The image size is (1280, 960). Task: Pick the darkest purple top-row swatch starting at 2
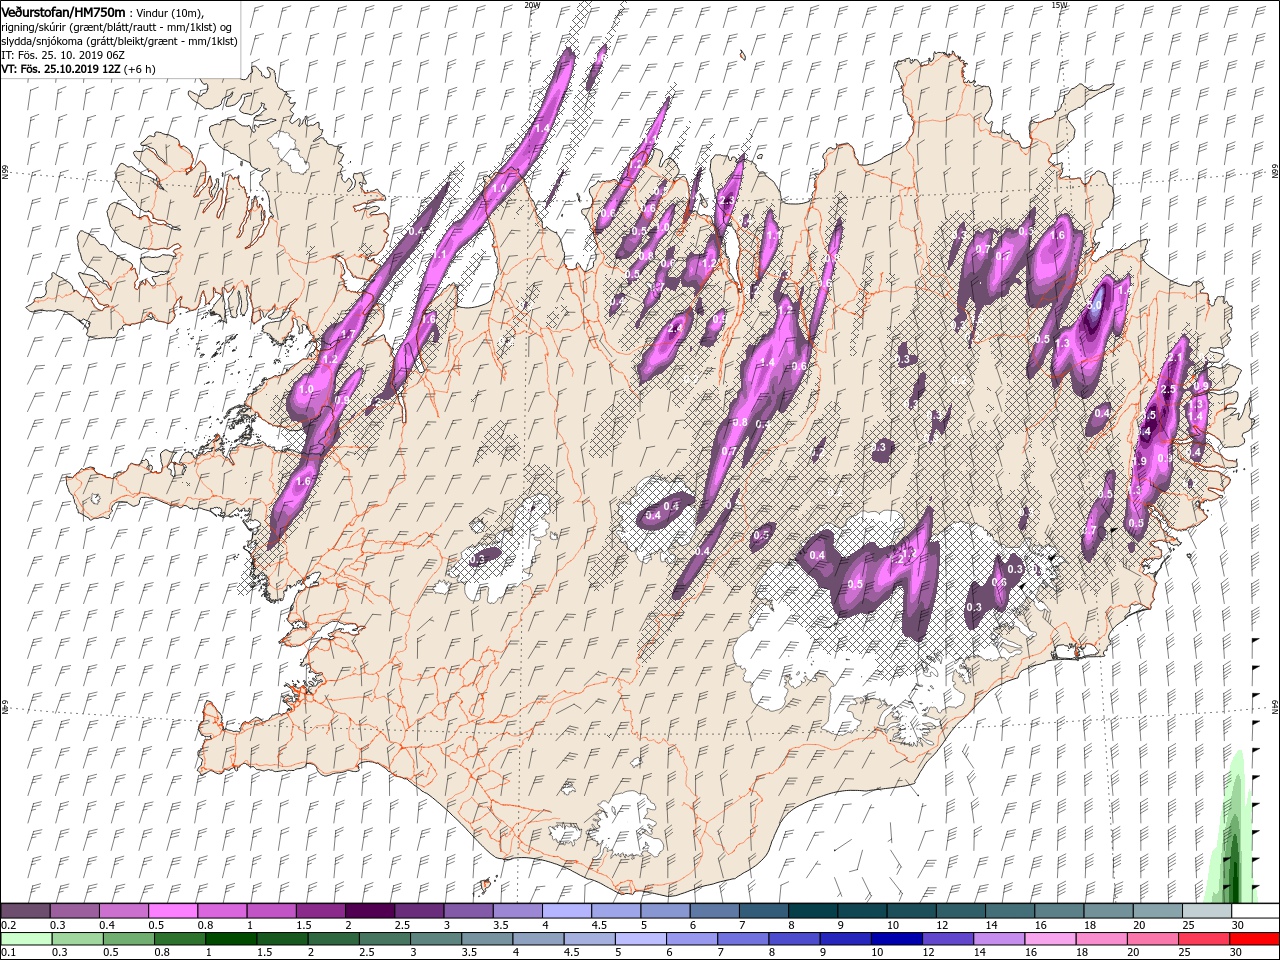368,910
